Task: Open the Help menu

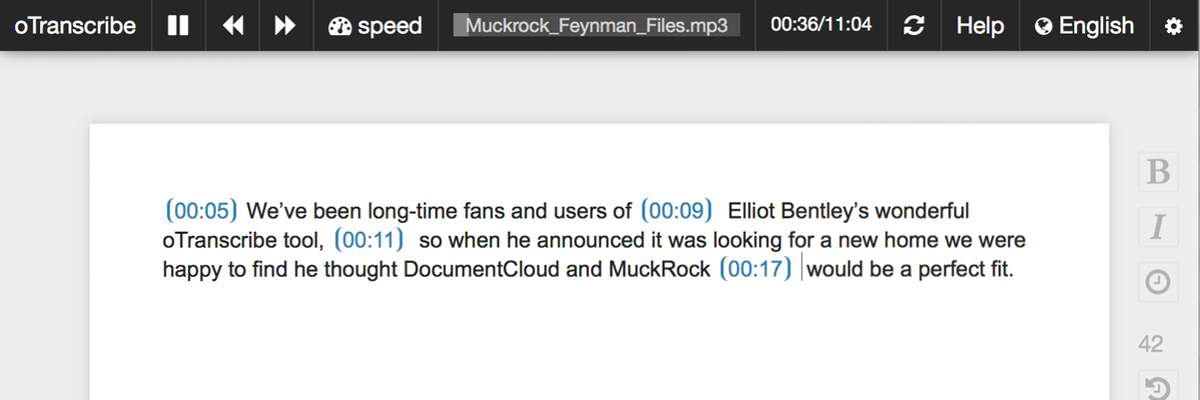Action: pyautogui.click(x=980, y=26)
